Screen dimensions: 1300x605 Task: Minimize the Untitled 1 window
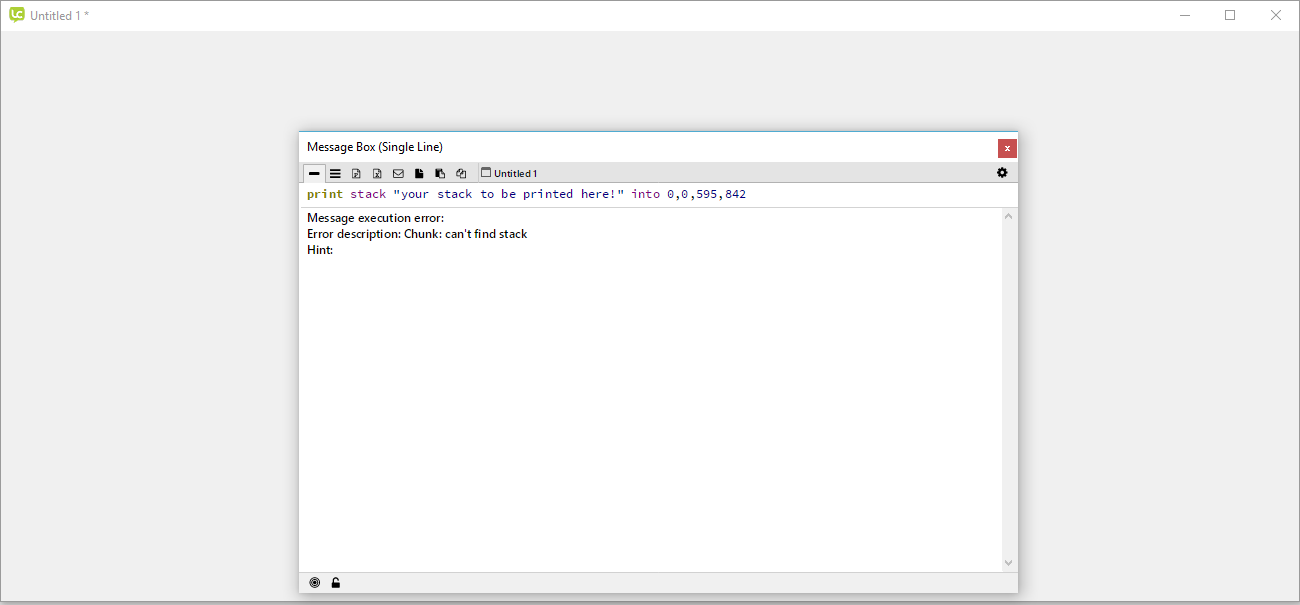click(x=1185, y=15)
